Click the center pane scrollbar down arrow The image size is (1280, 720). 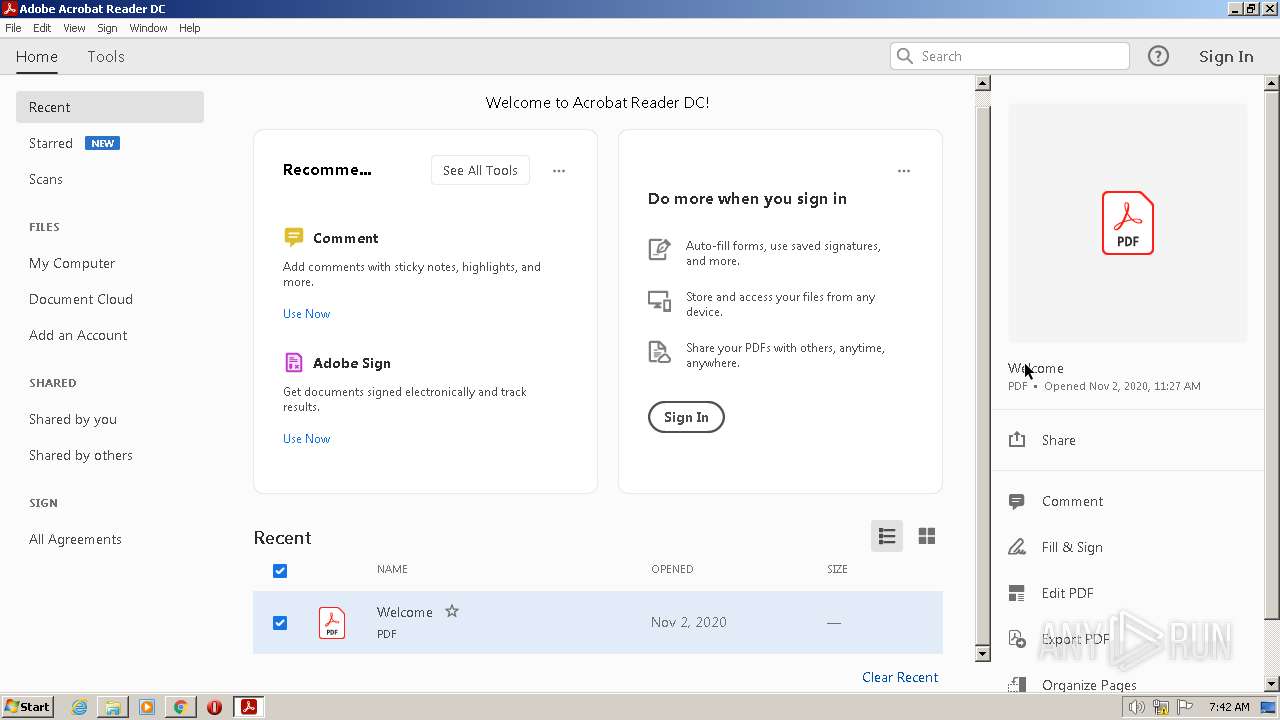click(982, 654)
